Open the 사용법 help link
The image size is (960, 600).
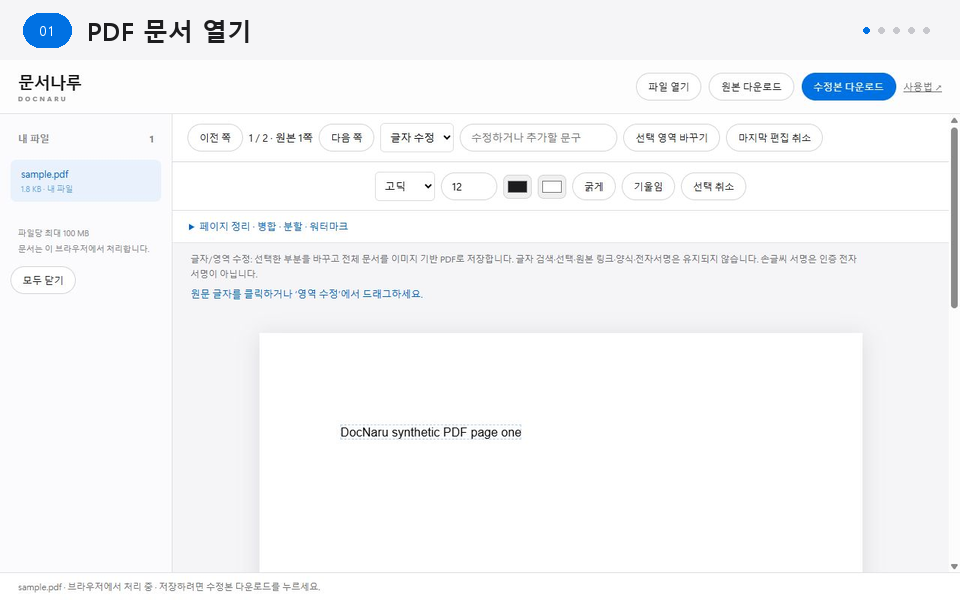(922, 87)
